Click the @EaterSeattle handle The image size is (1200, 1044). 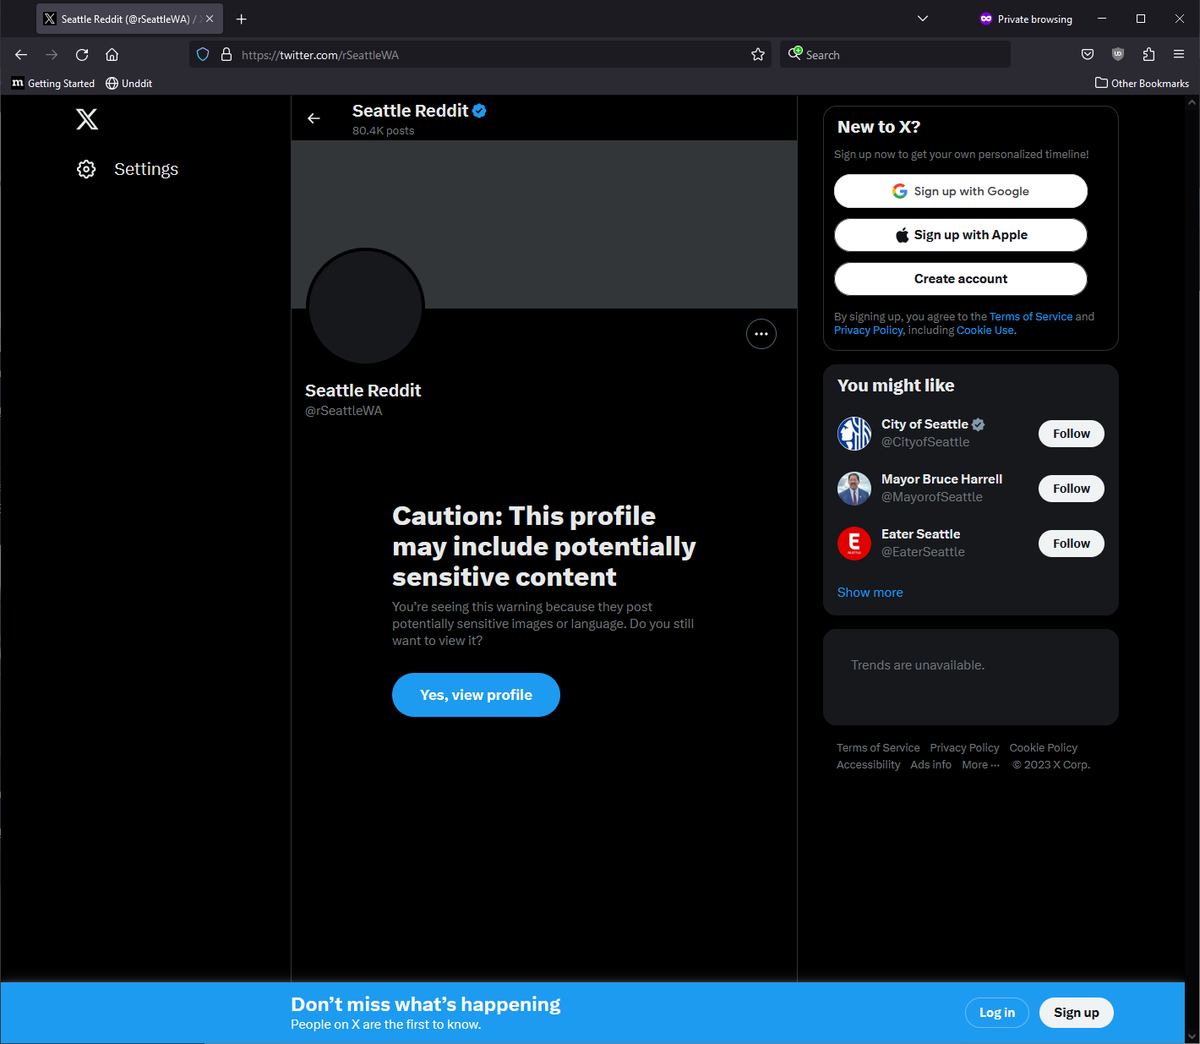point(923,552)
